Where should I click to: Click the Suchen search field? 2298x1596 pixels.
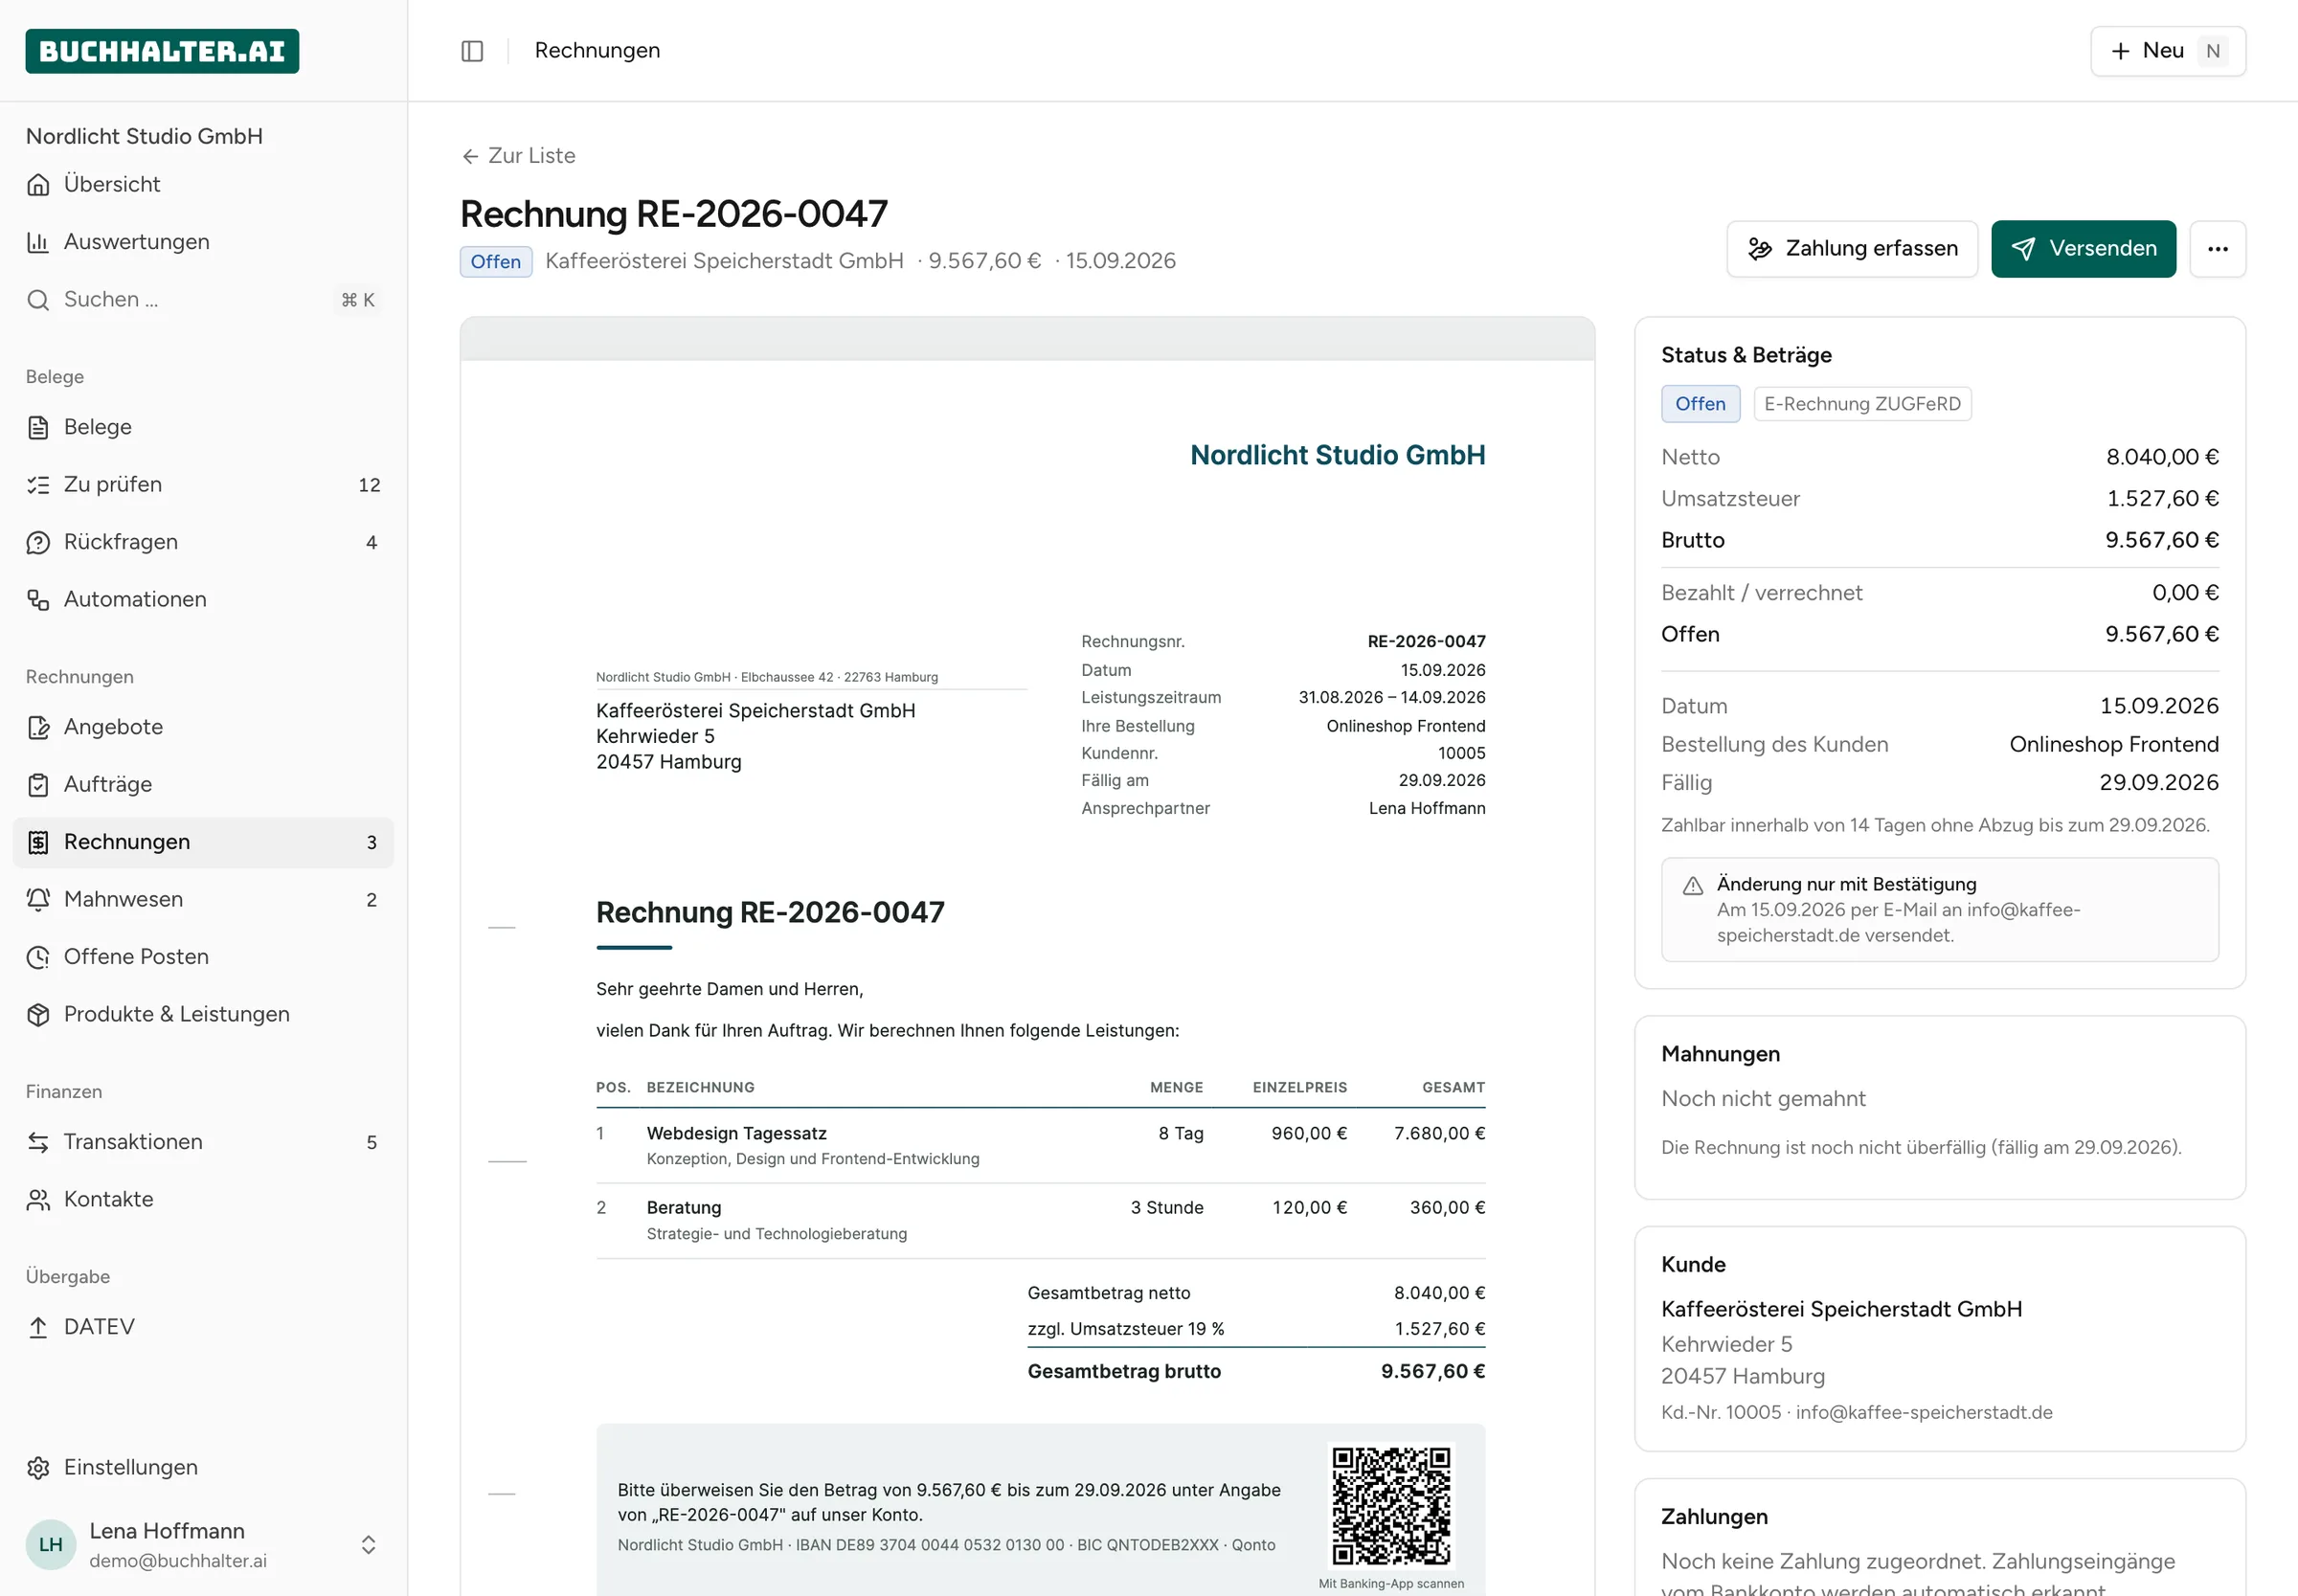tap(203, 300)
